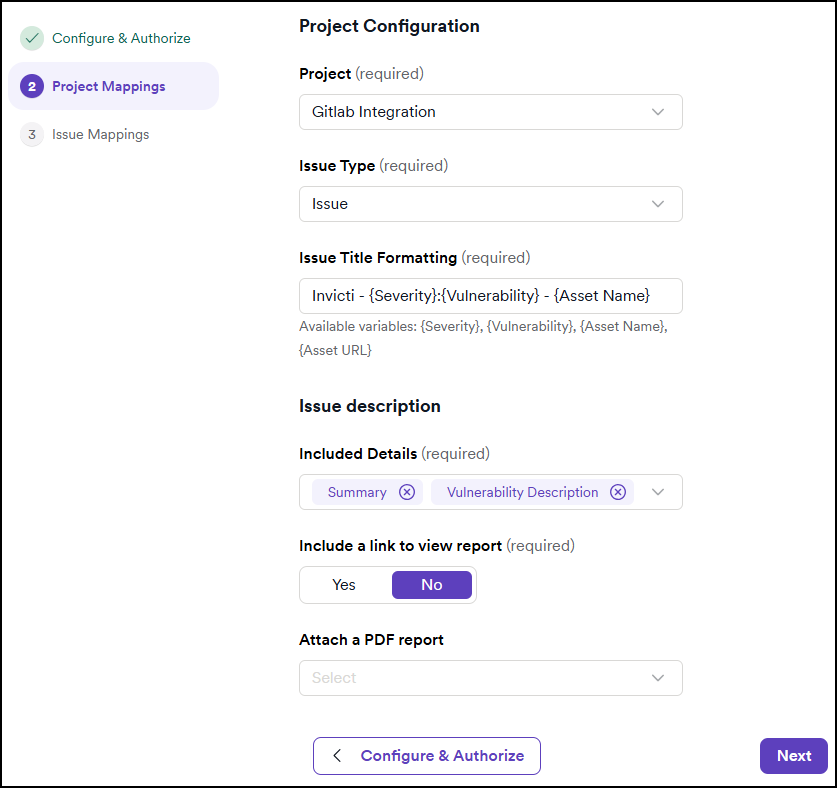
Task: Click inside the Included Details chips area
Action: 490,492
